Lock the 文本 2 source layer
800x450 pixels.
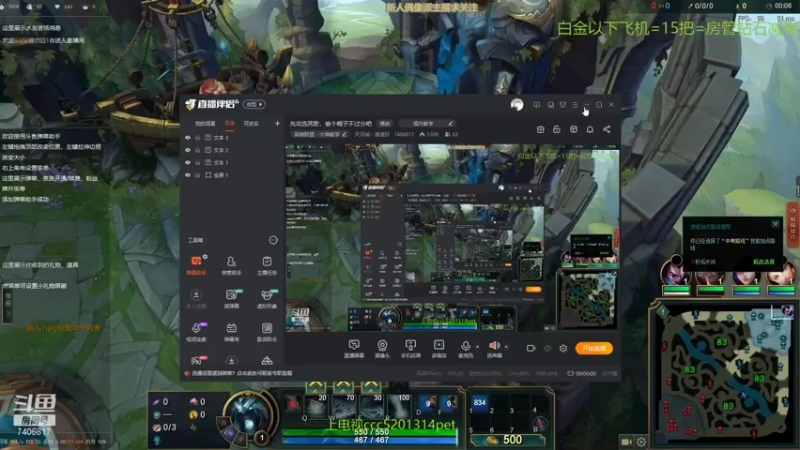(197, 150)
